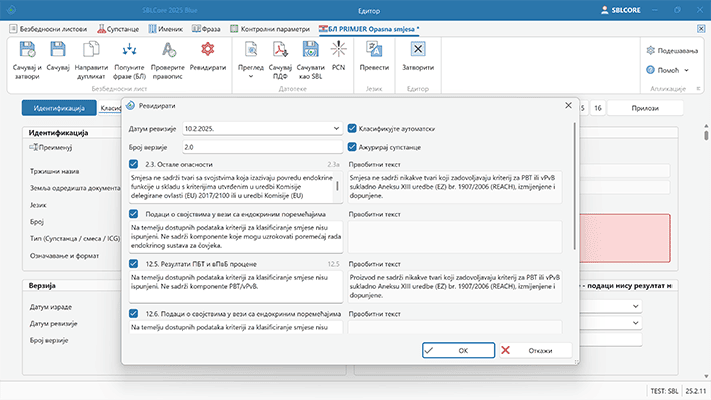
Task: Click the Сачувај и затвори icon
Action: click(27, 49)
